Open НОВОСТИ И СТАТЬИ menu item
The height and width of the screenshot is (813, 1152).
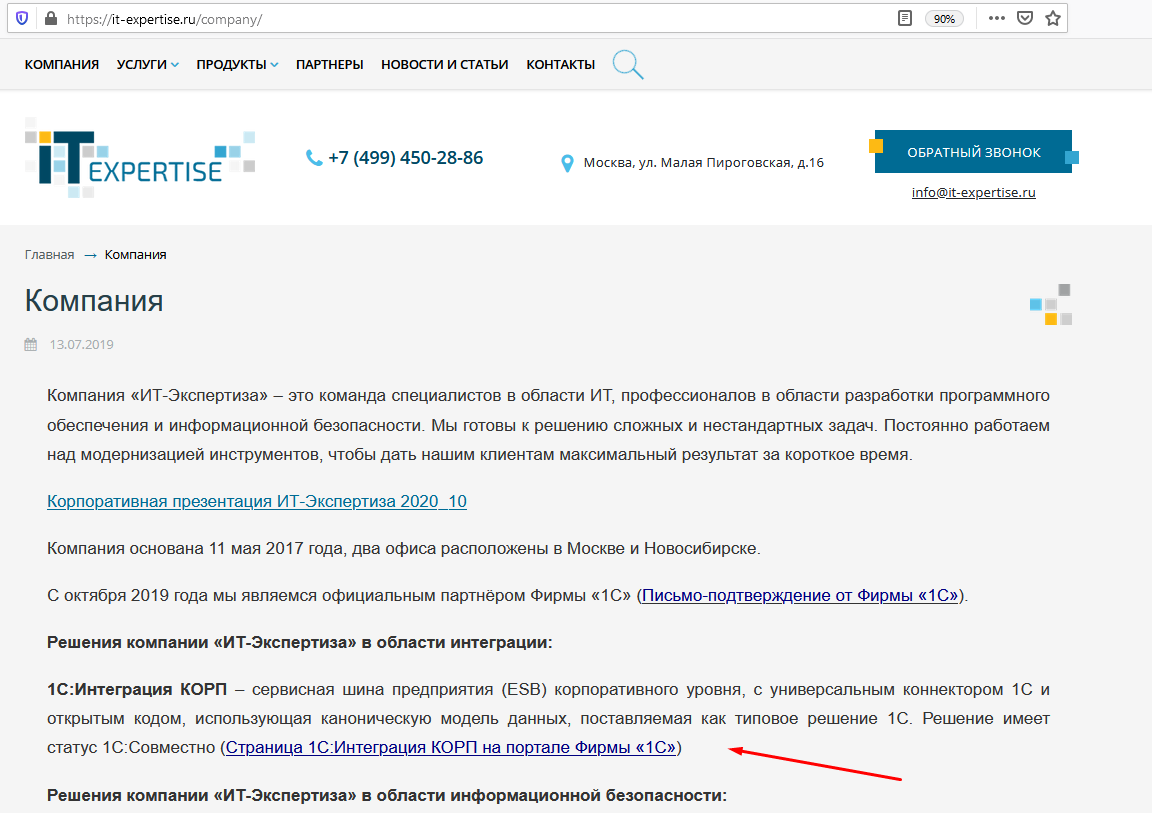444,65
